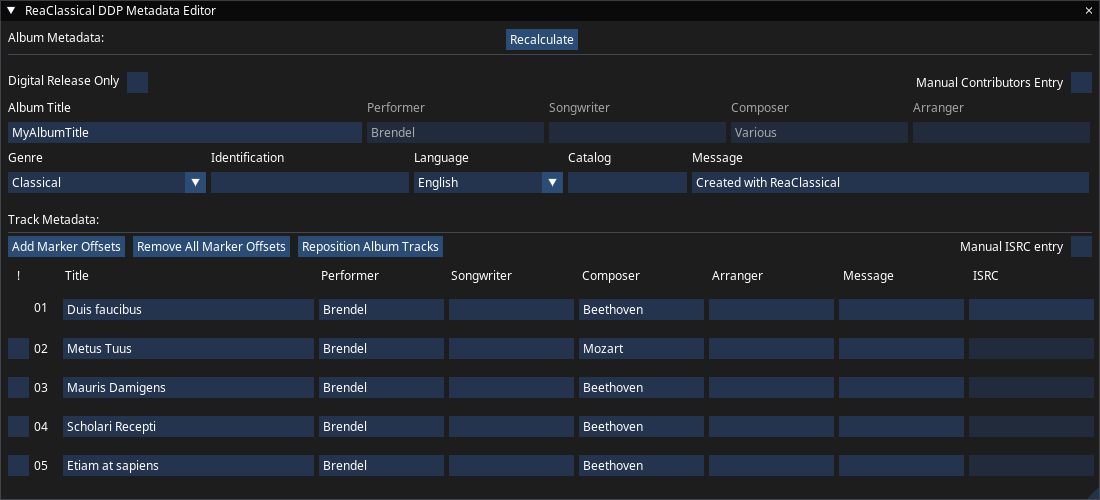1100x500 pixels.
Task: Click track 01 Arranger field
Action: click(772, 309)
